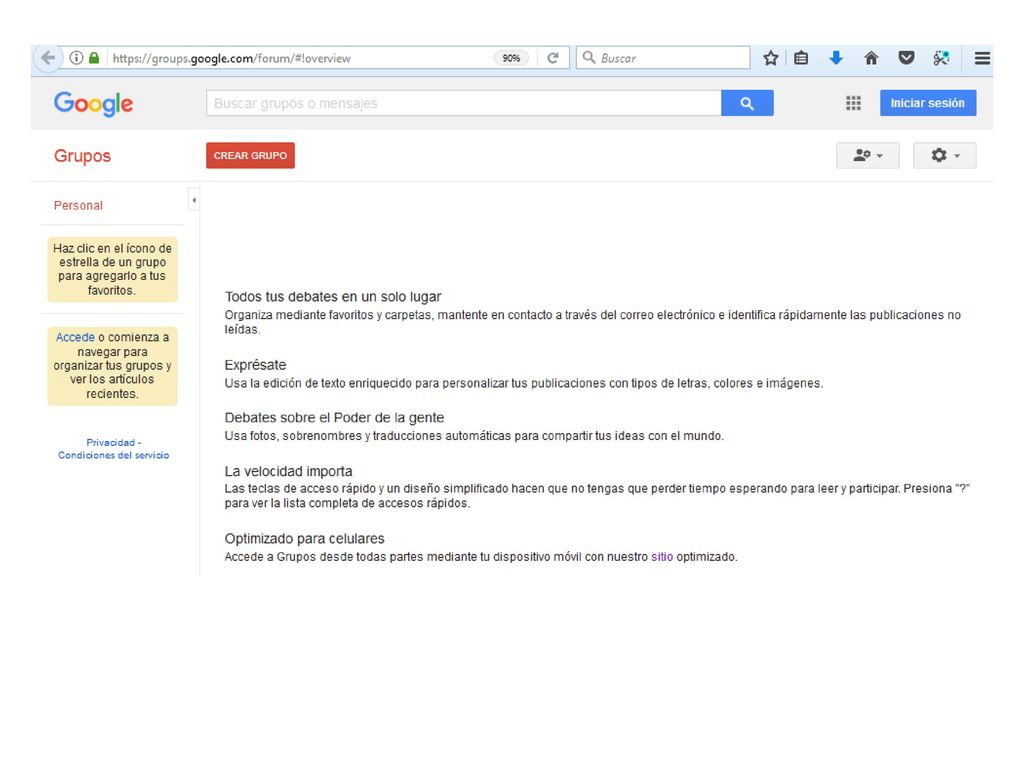Image resolution: width=1024 pixels, height=768 pixels.
Task: Click the yellow tip about estrella de un grupo
Action: pos(112,269)
